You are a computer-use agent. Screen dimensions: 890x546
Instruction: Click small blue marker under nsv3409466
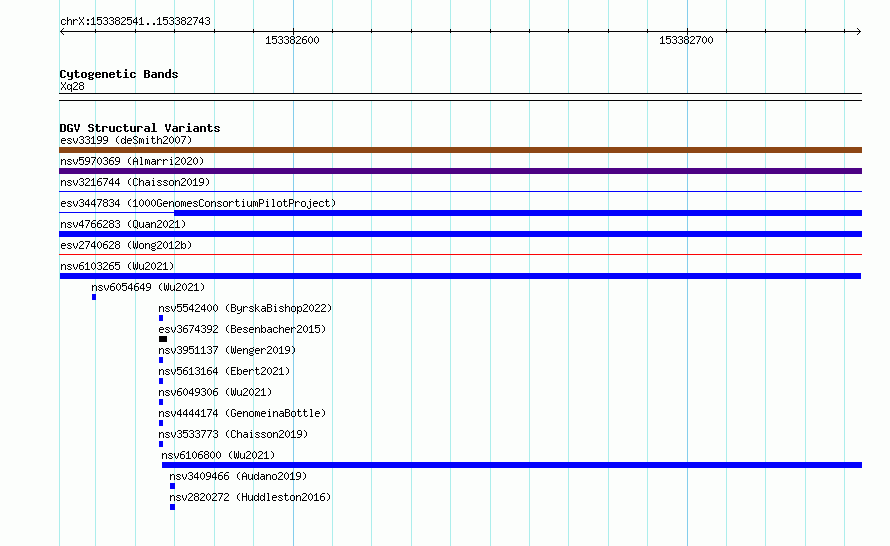(172, 486)
